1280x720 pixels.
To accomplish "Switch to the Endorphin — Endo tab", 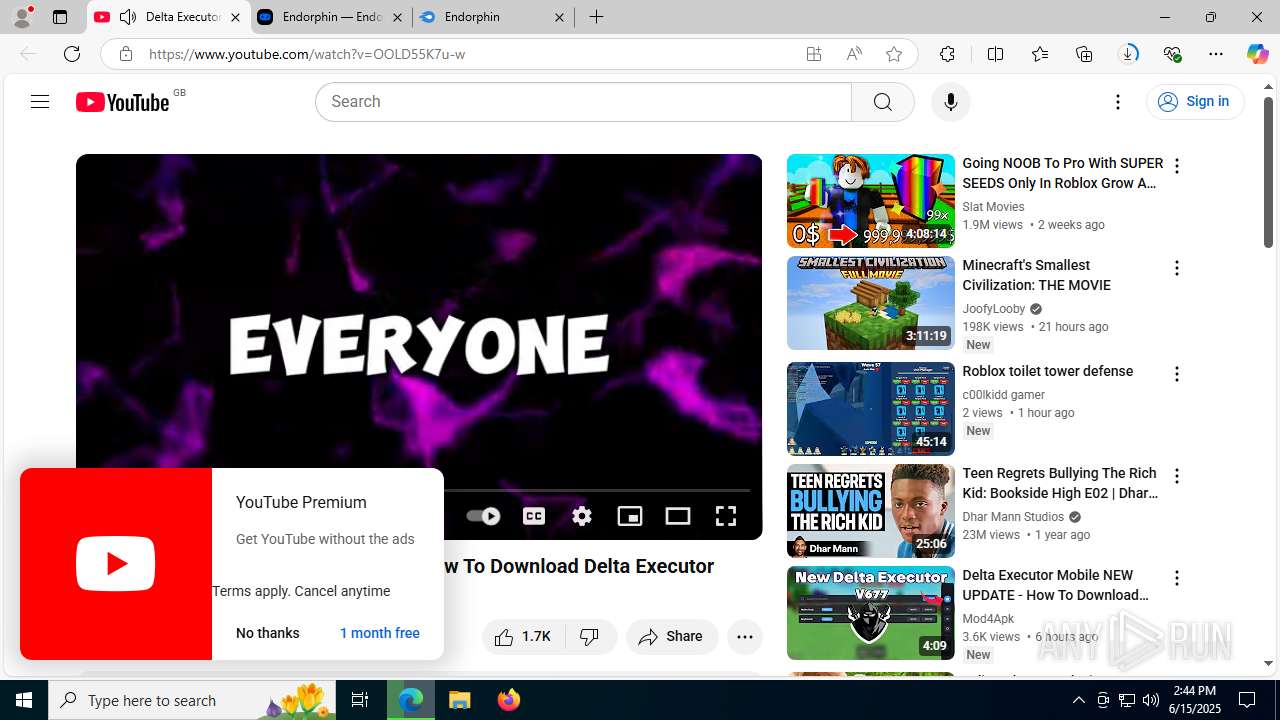I will [x=330, y=17].
